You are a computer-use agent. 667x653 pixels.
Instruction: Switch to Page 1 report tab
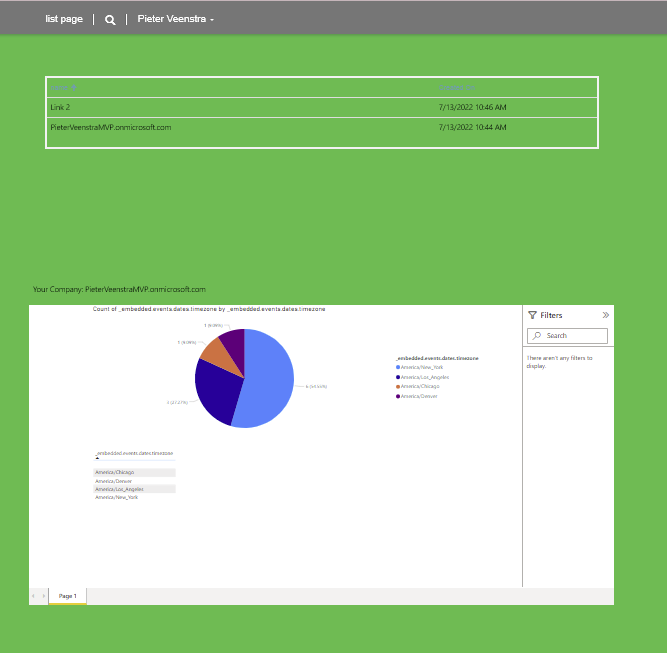pyautogui.click(x=68, y=596)
